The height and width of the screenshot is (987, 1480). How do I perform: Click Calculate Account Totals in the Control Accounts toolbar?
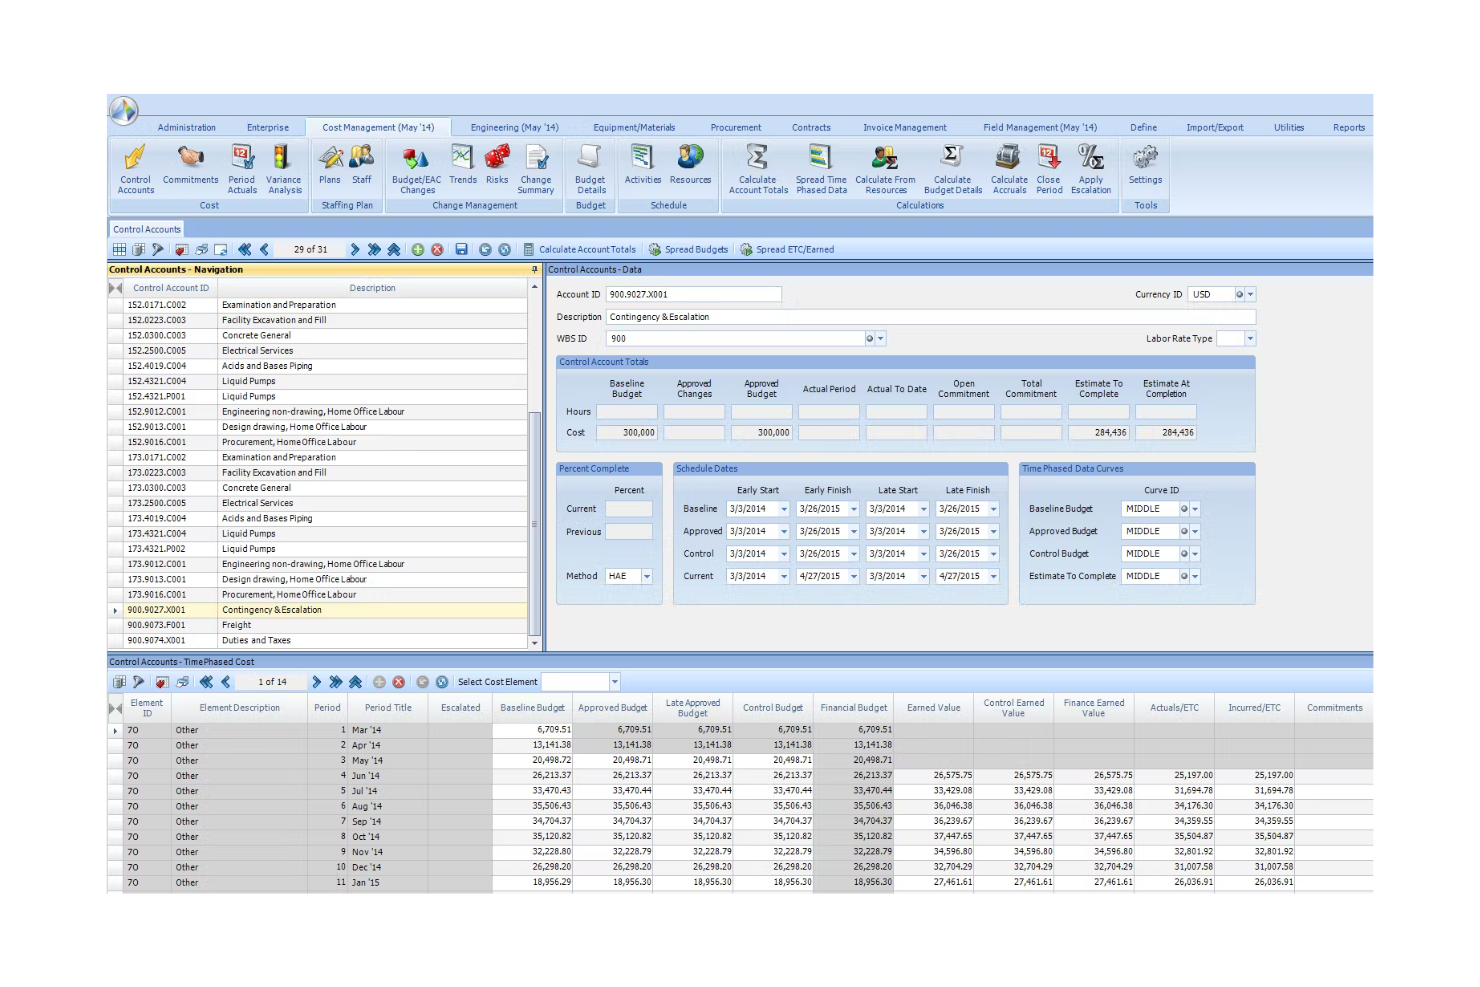click(579, 250)
